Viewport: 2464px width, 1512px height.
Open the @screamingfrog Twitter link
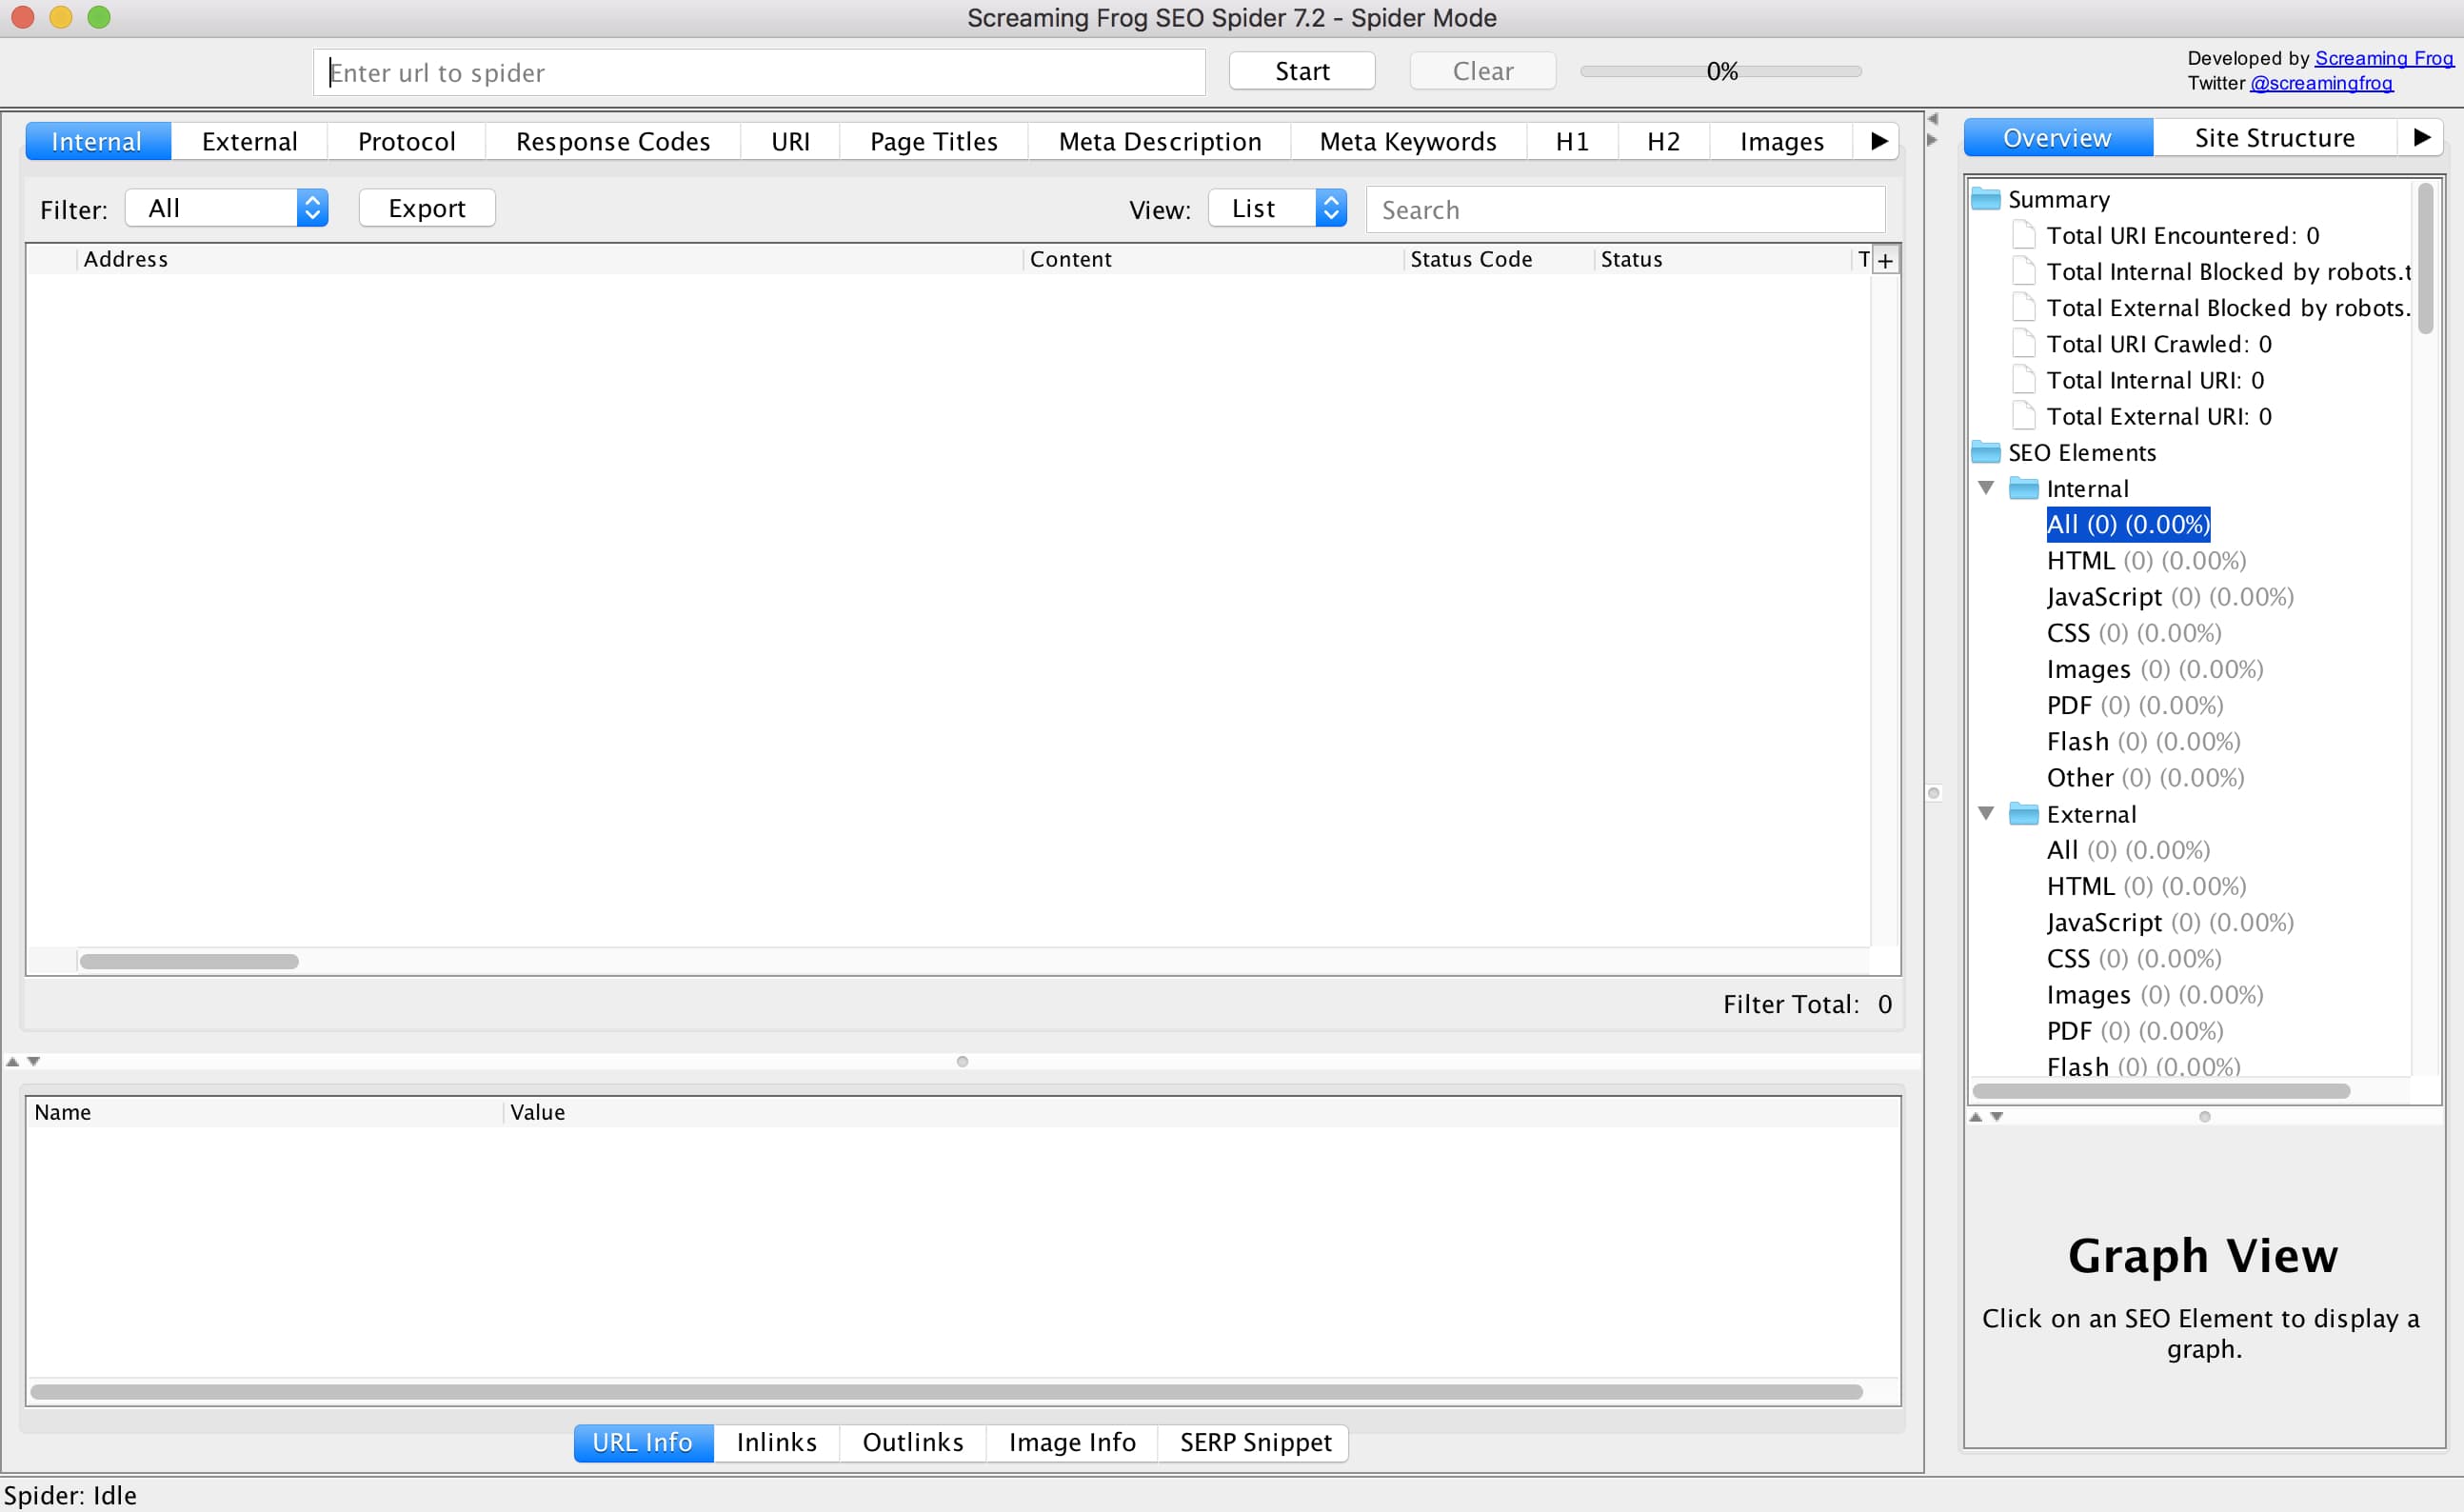(2321, 83)
